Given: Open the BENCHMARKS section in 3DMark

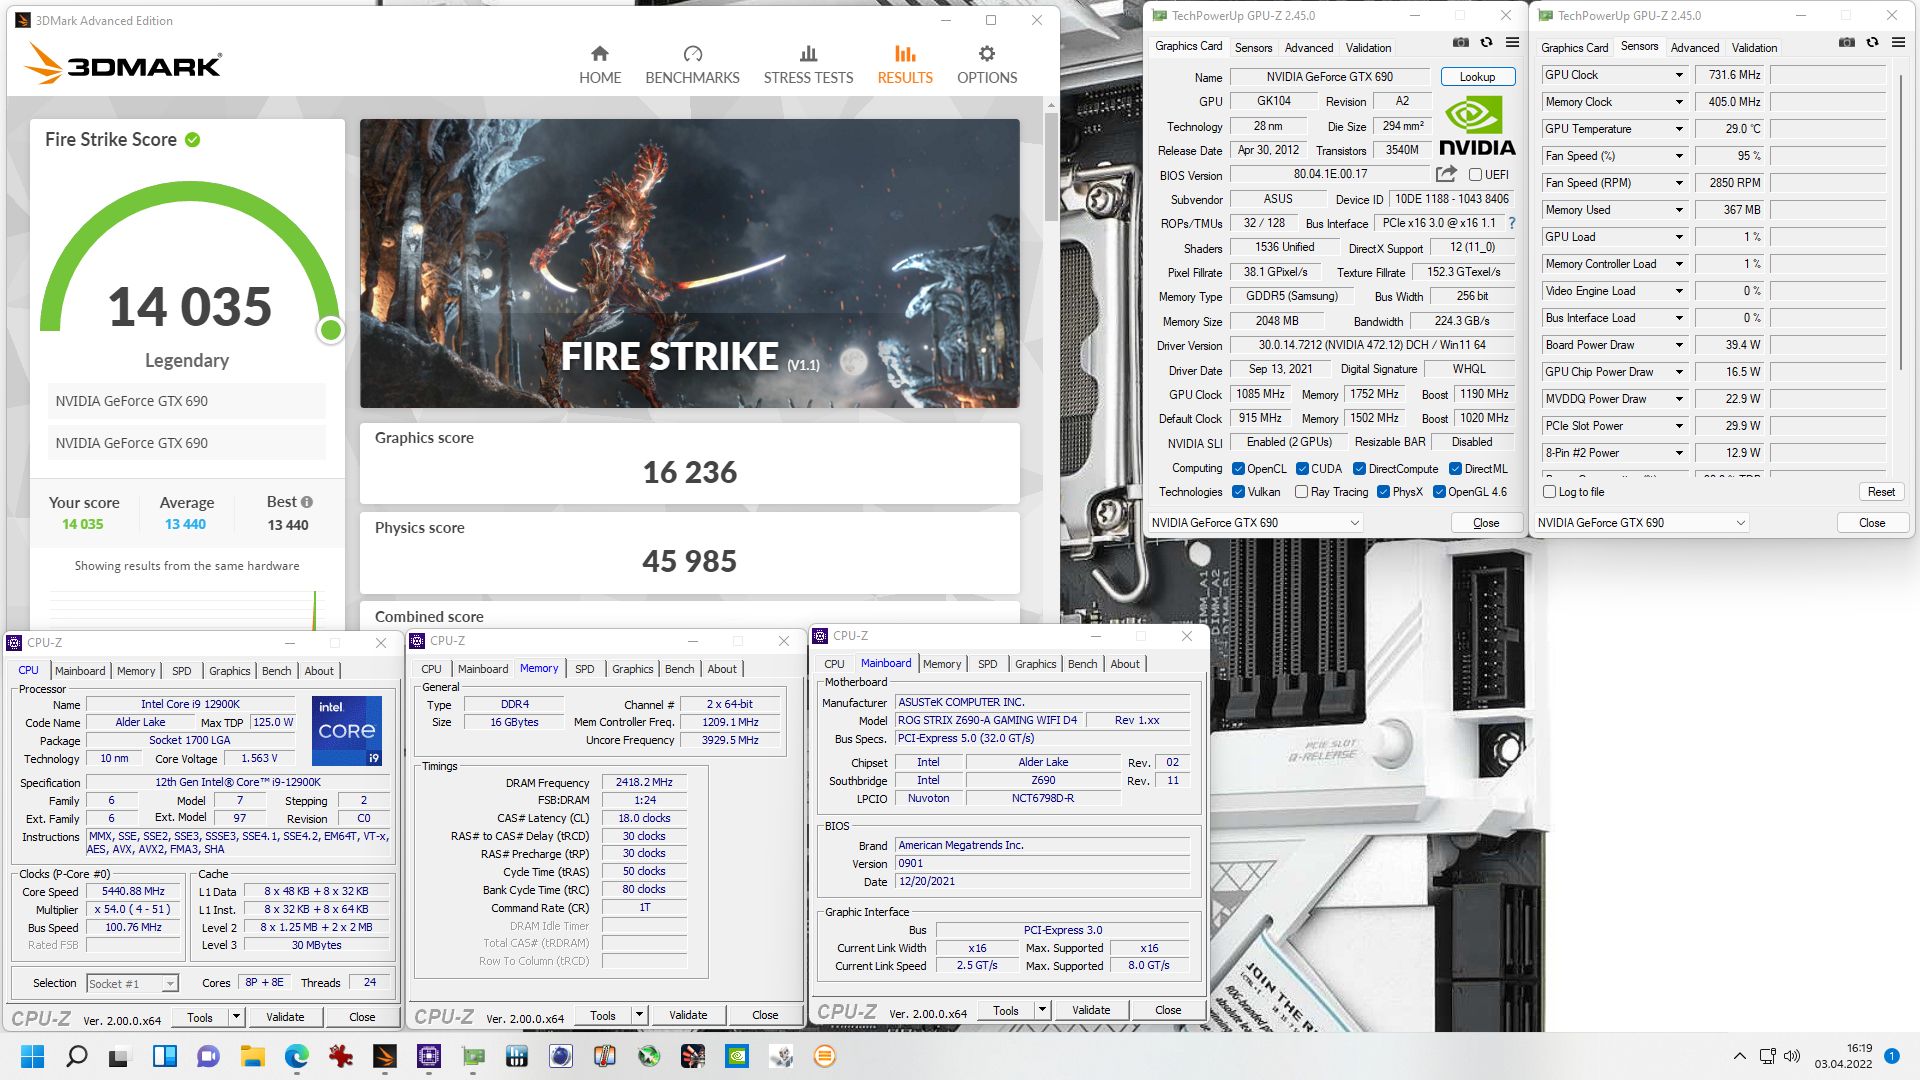Looking at the screenshot, I should click(x=692, y=65).
